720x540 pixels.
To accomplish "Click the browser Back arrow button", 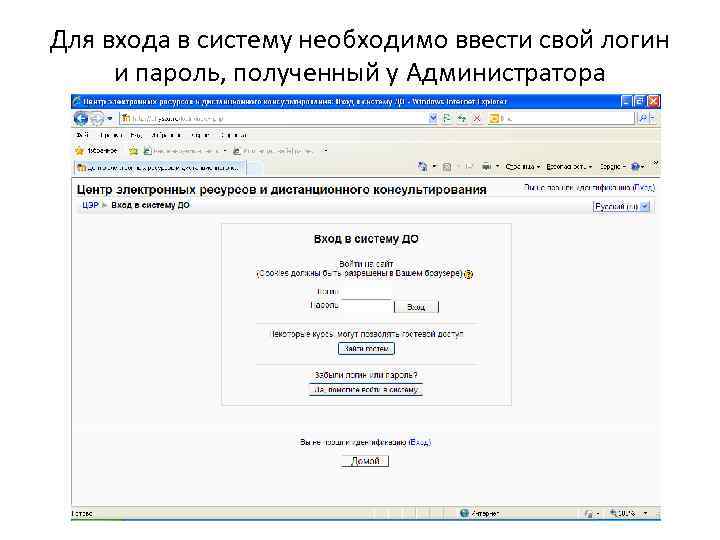I will [81, 118].
